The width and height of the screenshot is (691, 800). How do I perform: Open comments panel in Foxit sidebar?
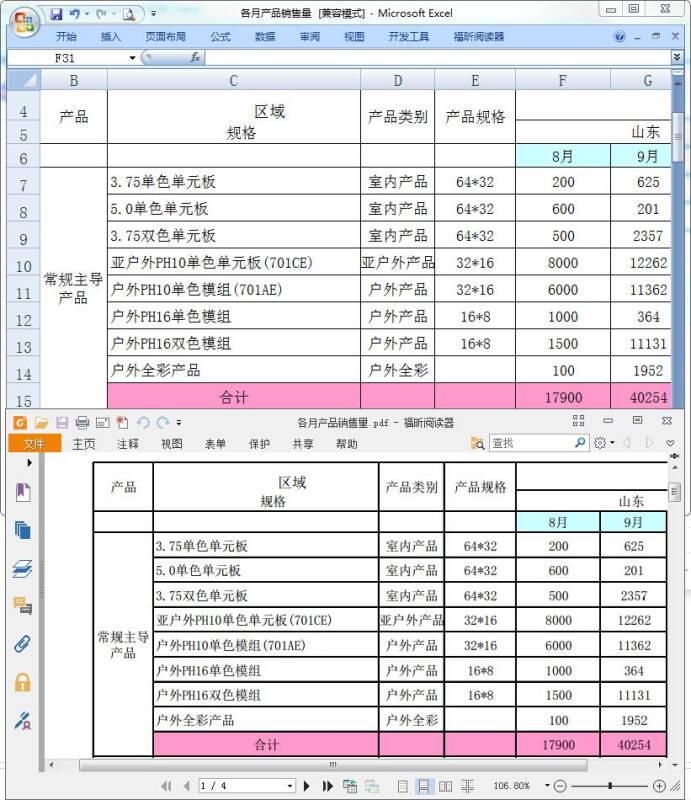pyautogui.click(x=22, y=606)
